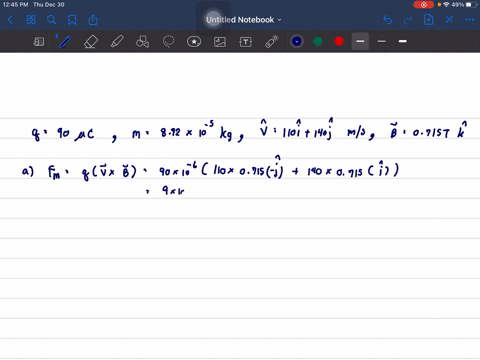Select the Eraser tool

click(x=91, y=42)
